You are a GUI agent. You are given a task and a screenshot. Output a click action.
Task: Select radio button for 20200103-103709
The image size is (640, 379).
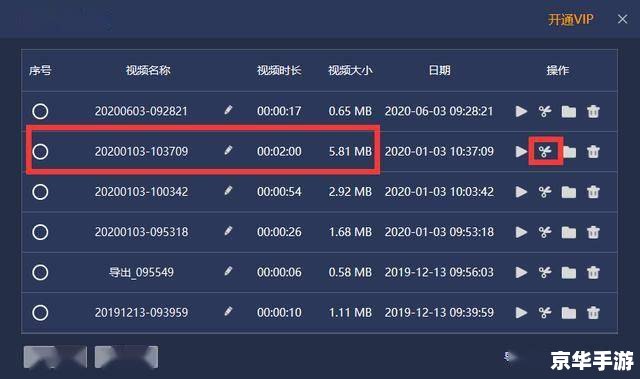click(40, 152)
